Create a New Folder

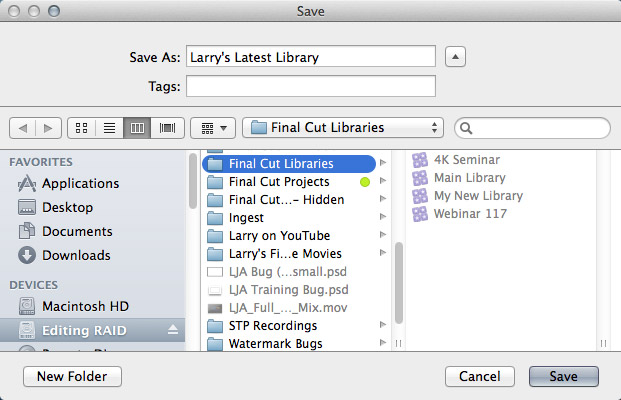(72, 376)
